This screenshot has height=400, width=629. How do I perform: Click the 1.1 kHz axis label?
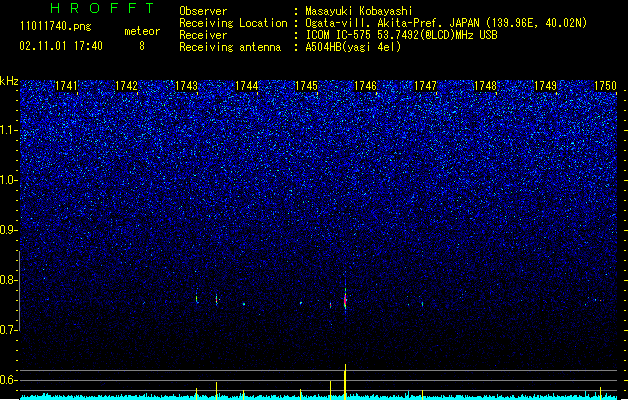(x=9, y=130)
